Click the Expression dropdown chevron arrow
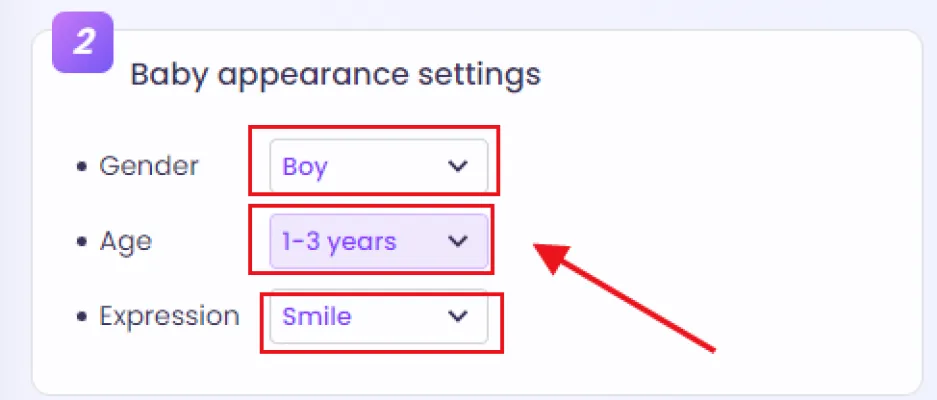 pos(458,317)
